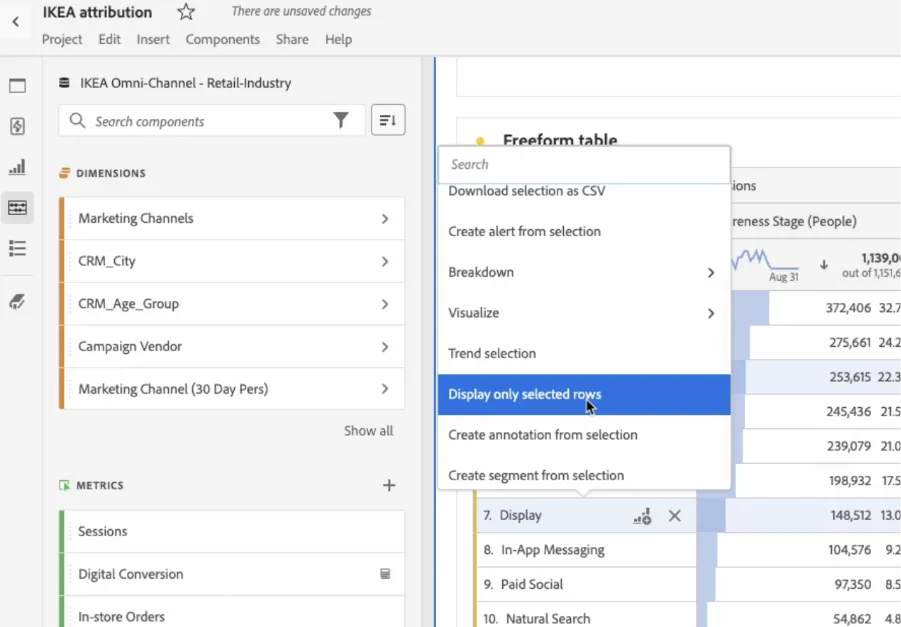
Task: Click the sort components button
Action: tap(388, 120)
